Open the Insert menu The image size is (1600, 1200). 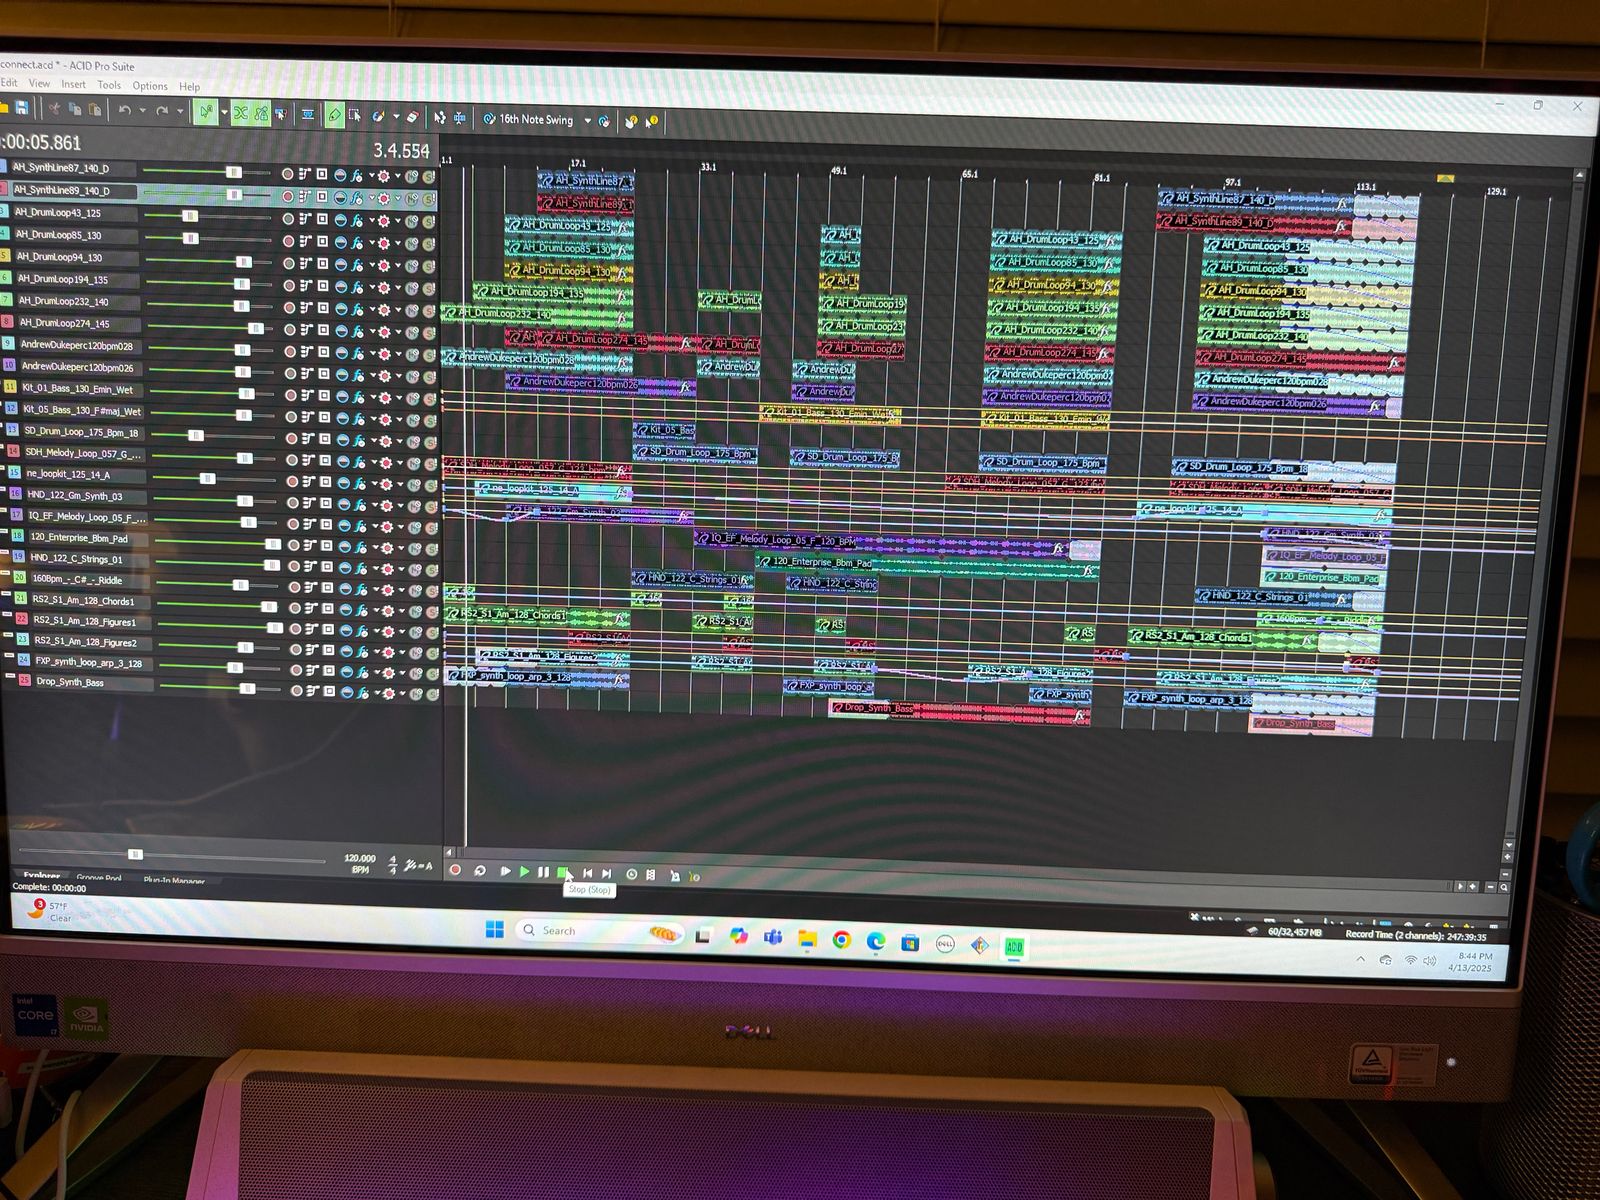tap(73, 85)
